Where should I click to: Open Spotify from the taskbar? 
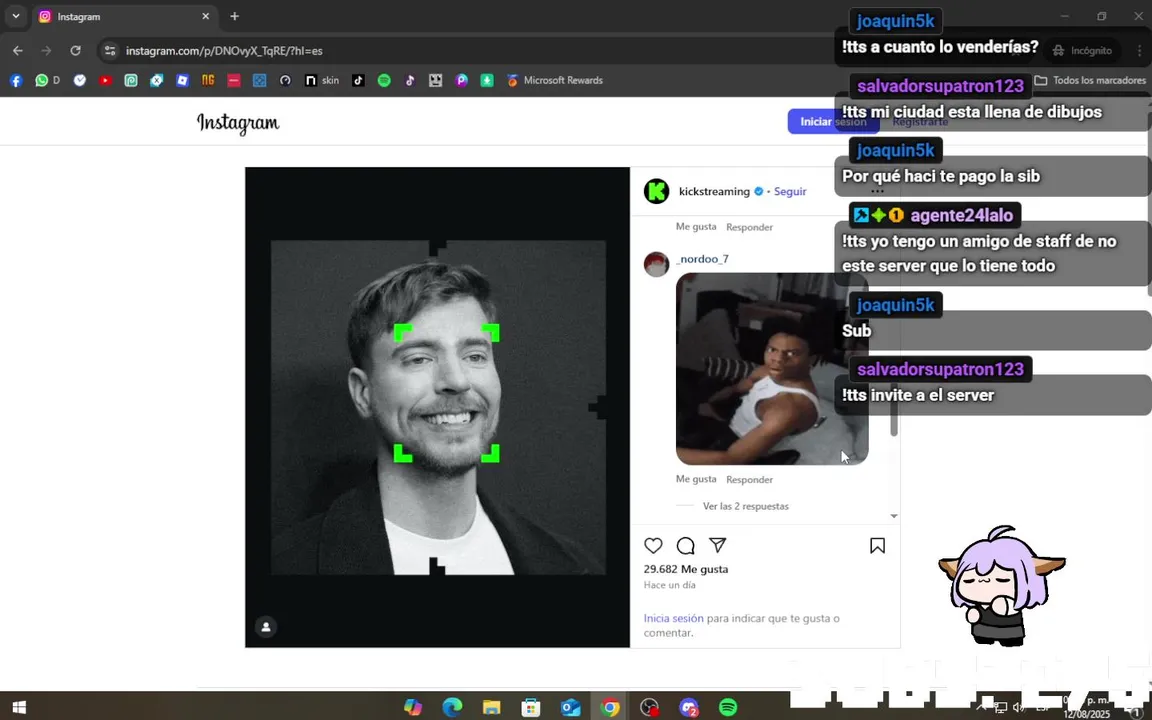coord(728,707)
